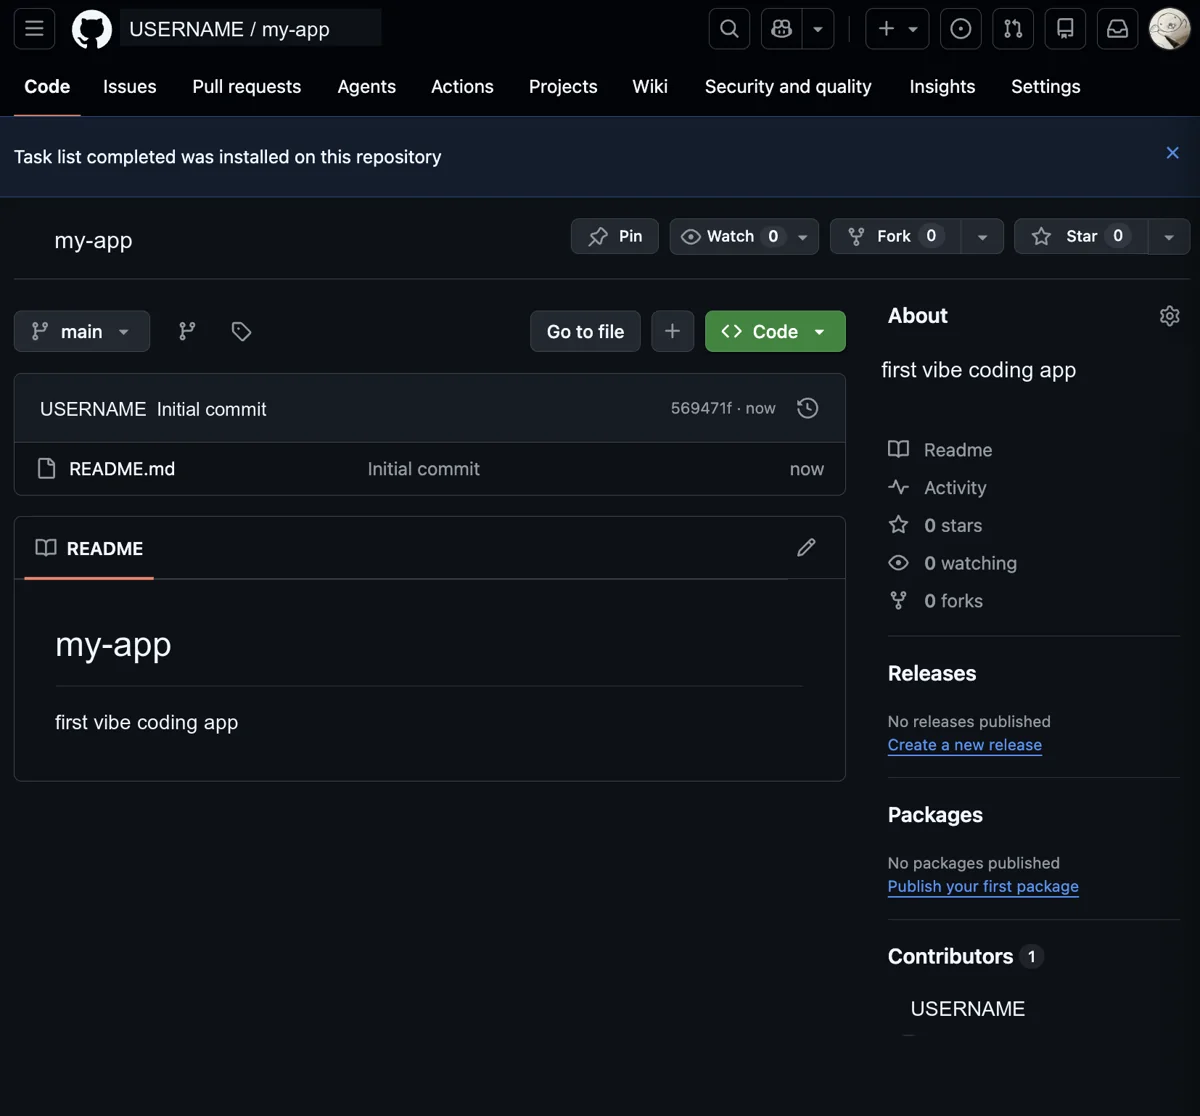Open the Packages heading link

click(935, 815)
